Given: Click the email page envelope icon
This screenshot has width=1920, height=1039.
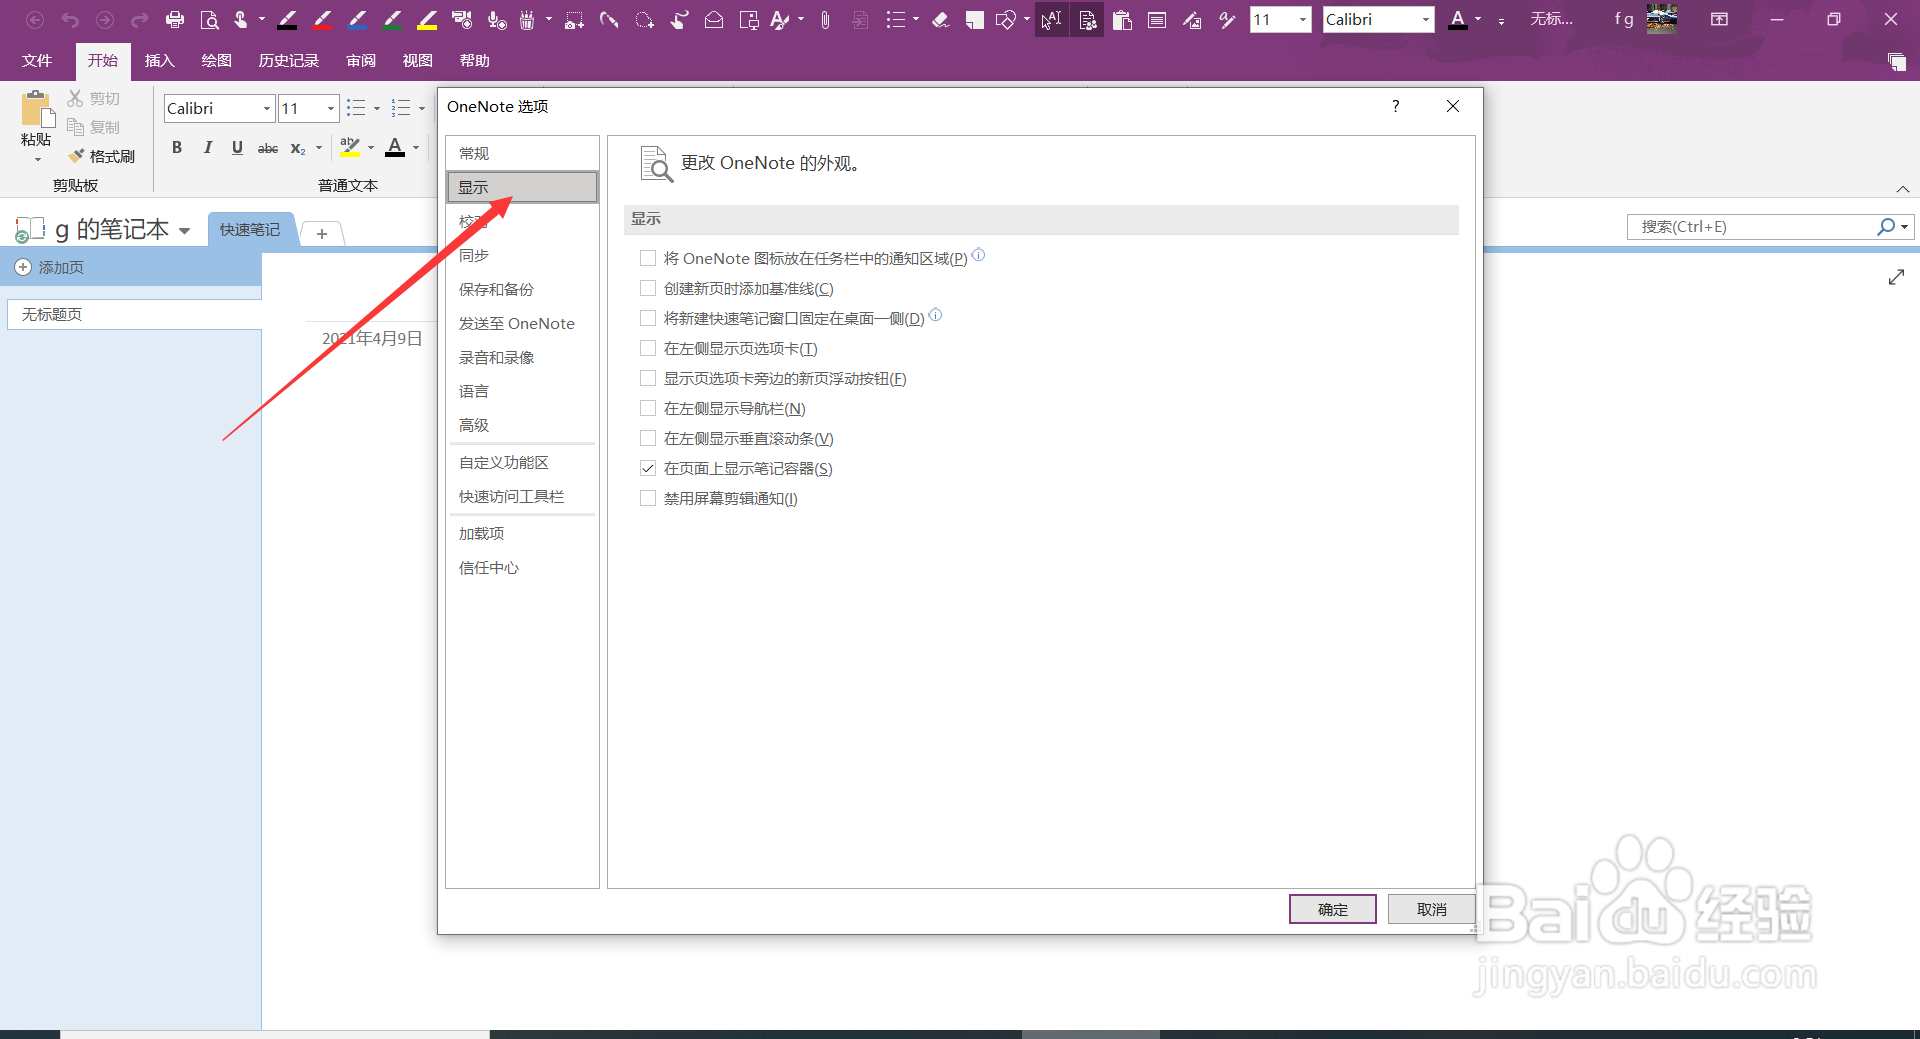Looking at the screenshot, I should pos(714,19).
